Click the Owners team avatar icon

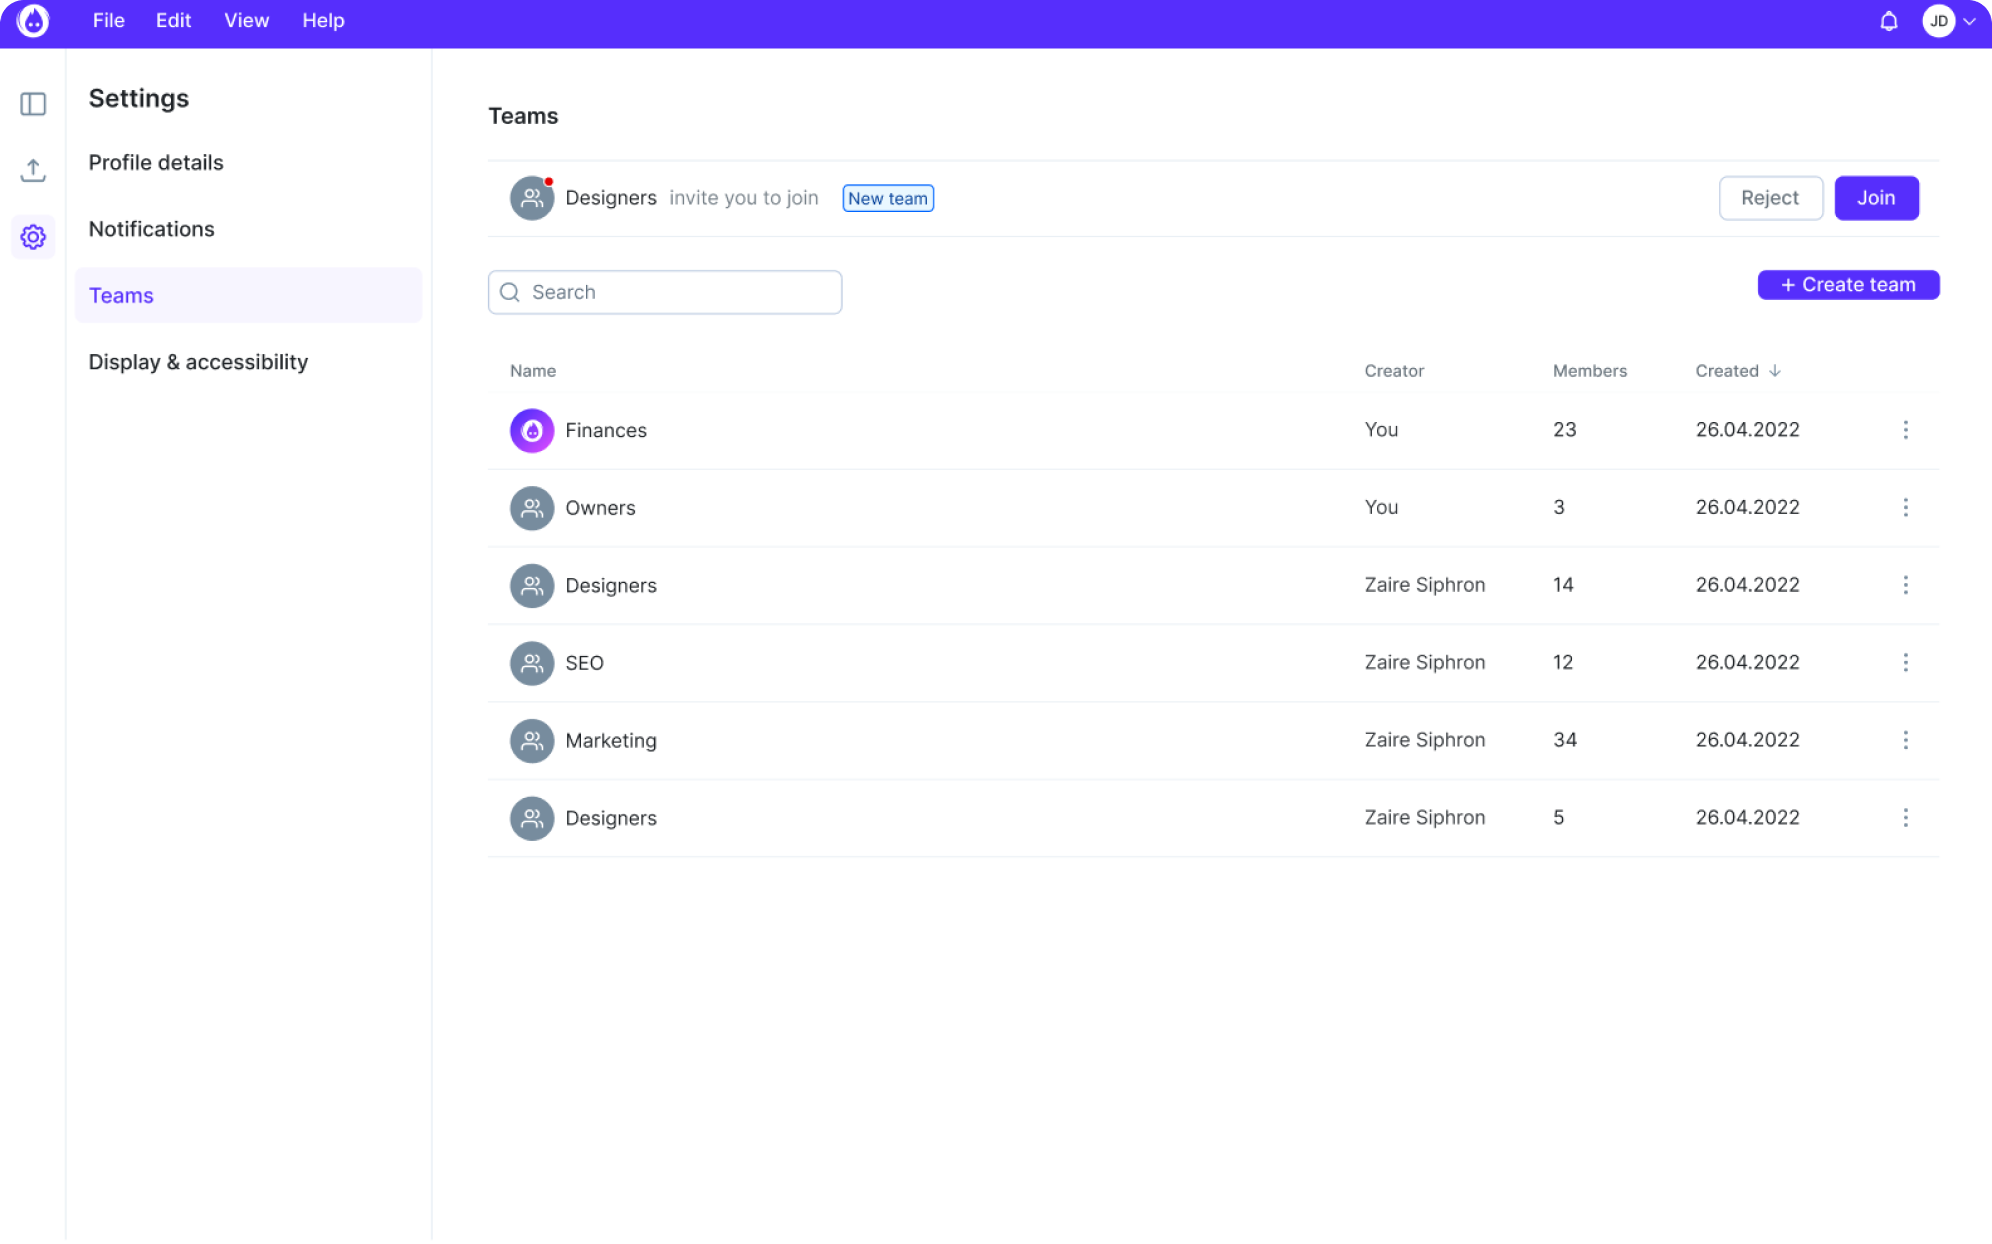pos(532,508)
